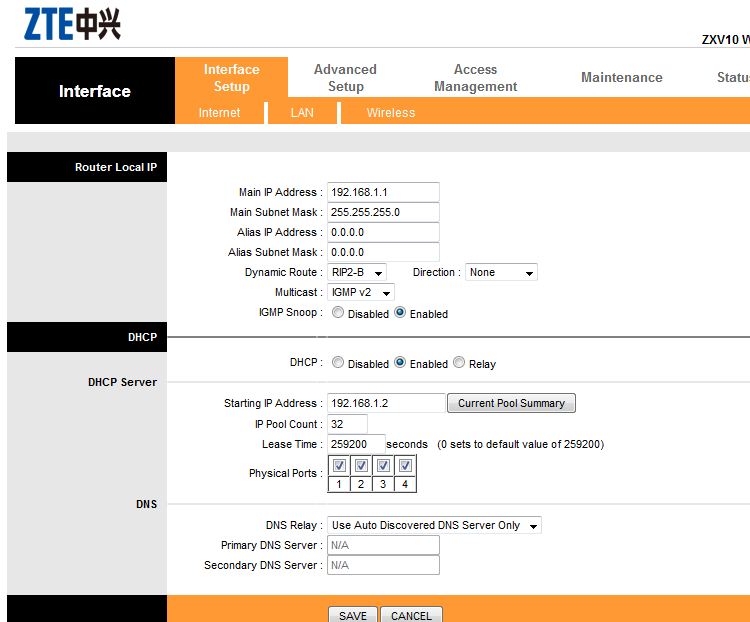Go to the Status tab
750x622 pixels.
733,78
